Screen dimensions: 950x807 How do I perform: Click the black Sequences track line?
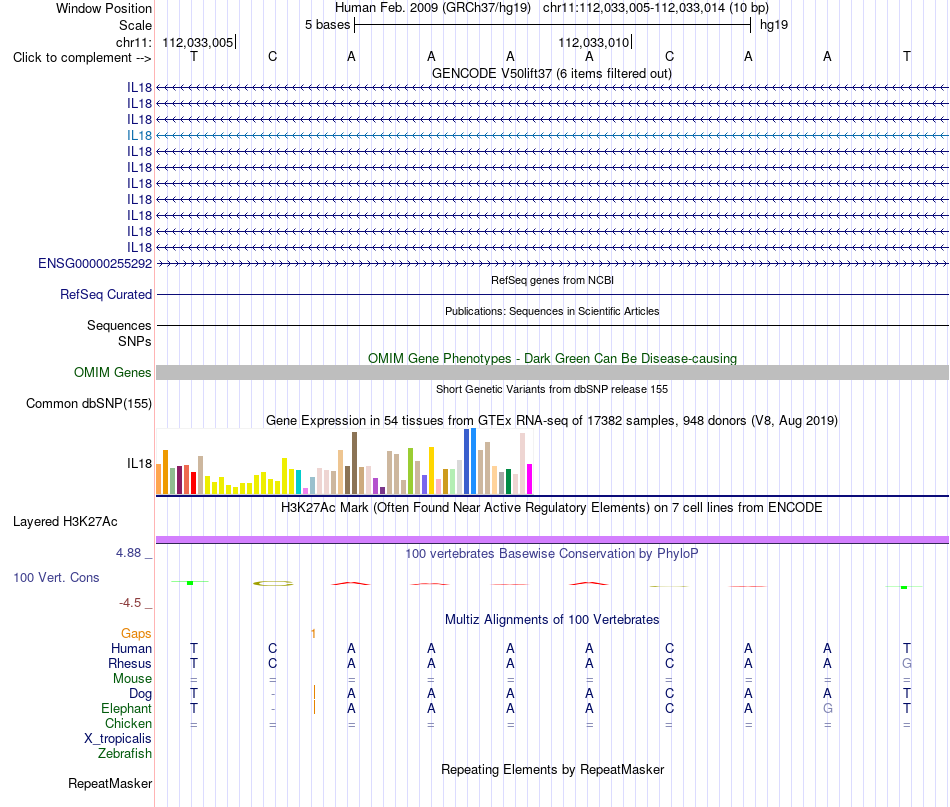tap(552, 326)
